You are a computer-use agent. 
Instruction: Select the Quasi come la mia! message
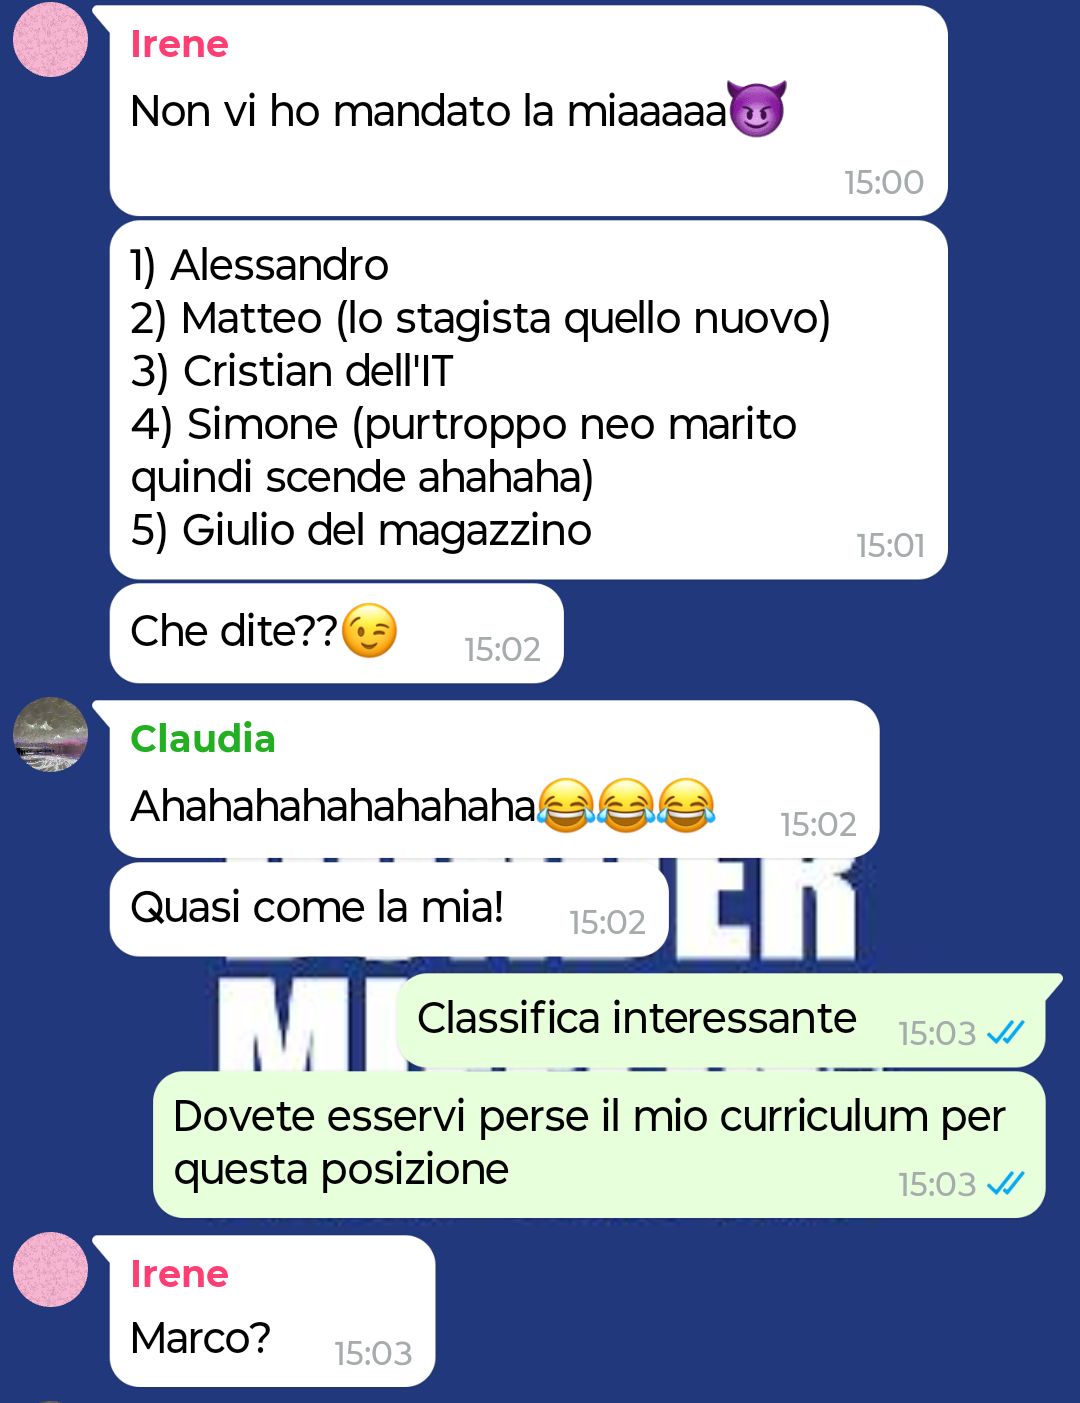[x=388, y=909]
